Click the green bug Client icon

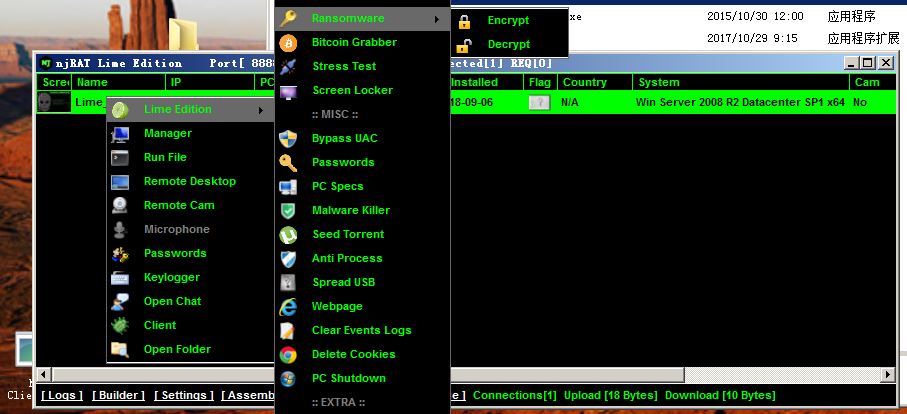pos(120,326)
